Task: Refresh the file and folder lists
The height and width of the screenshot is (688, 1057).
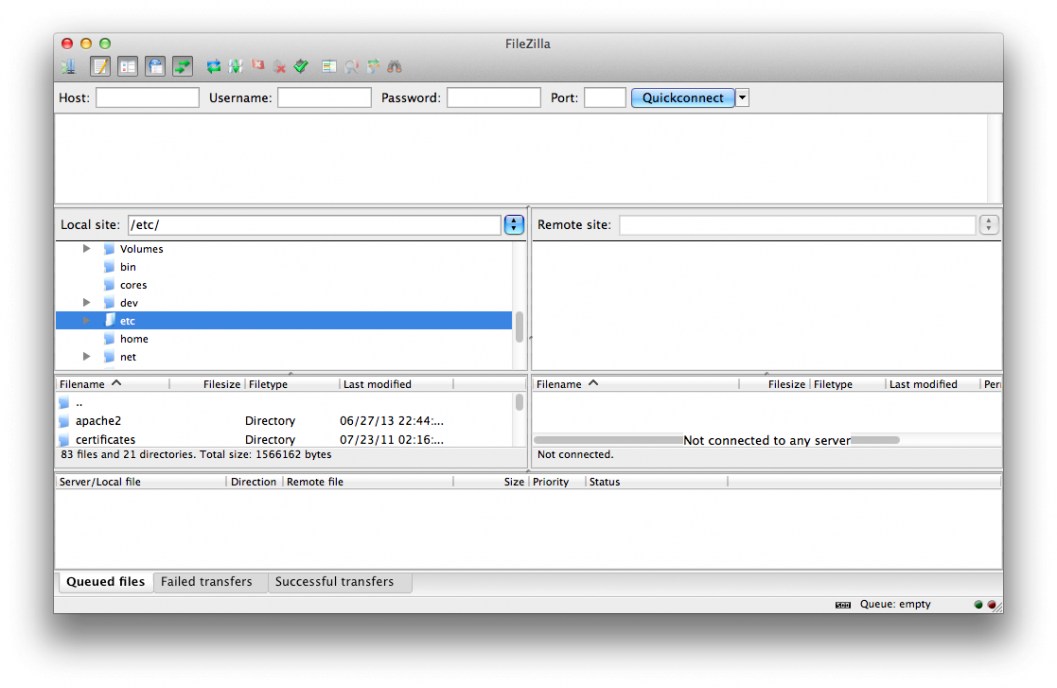Action: pyautogui.click(x=214, y=66)
